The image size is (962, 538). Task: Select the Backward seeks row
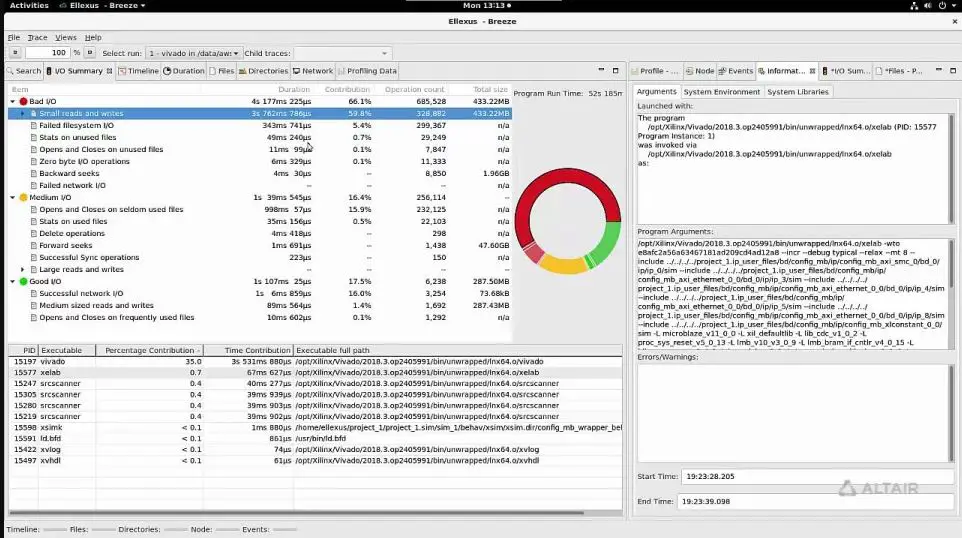click(260, 174)
